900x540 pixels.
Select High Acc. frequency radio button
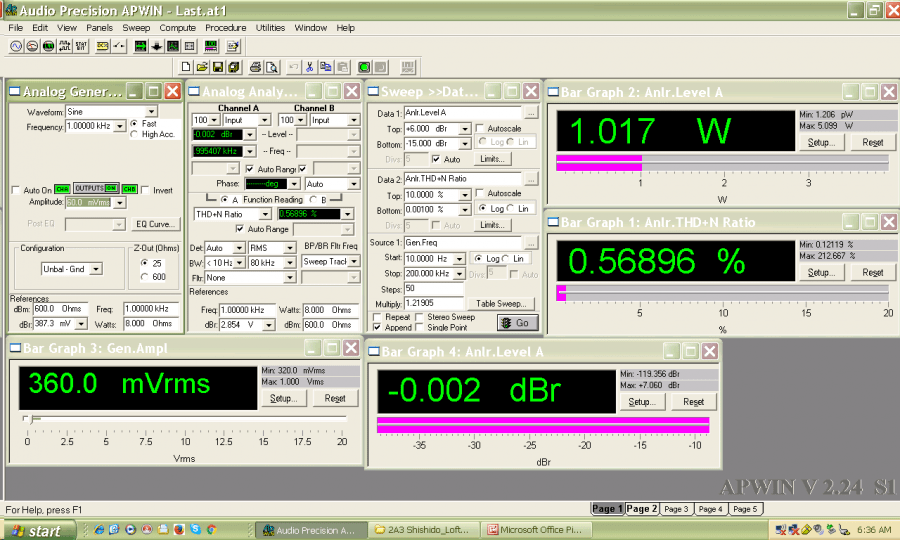[134, 134]
